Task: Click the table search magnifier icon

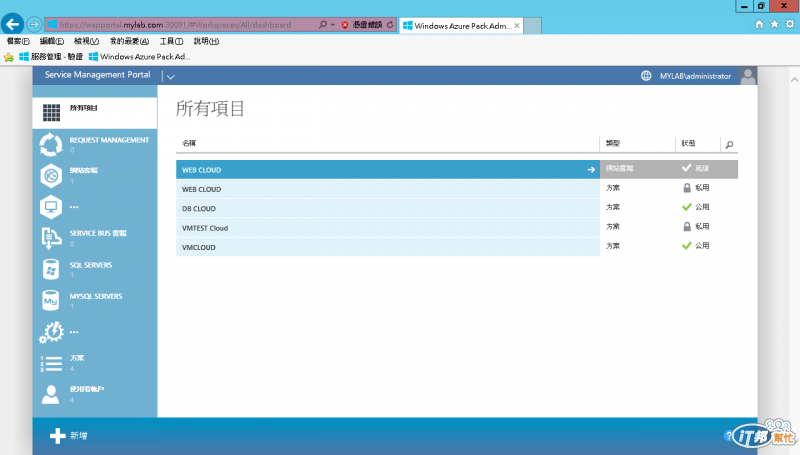Action: click(730, 145)
